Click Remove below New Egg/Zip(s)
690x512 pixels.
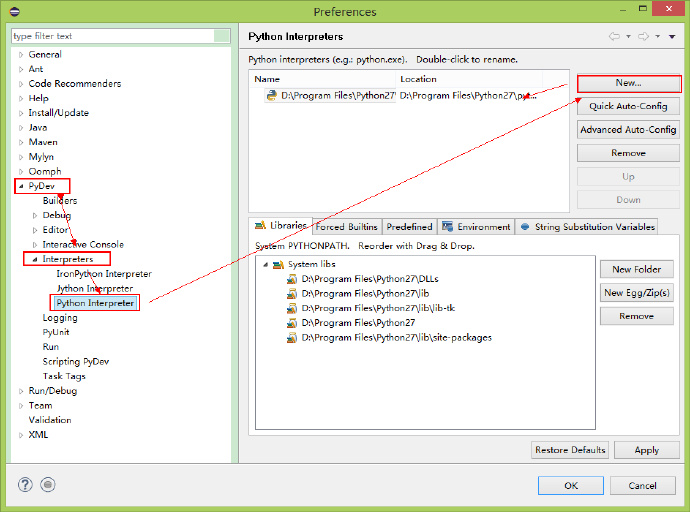tap(636, 316)
